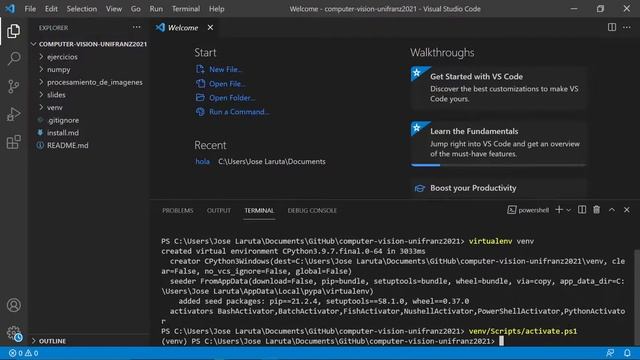Open the Selection menu
640x360 pixels.
(82, 9)
